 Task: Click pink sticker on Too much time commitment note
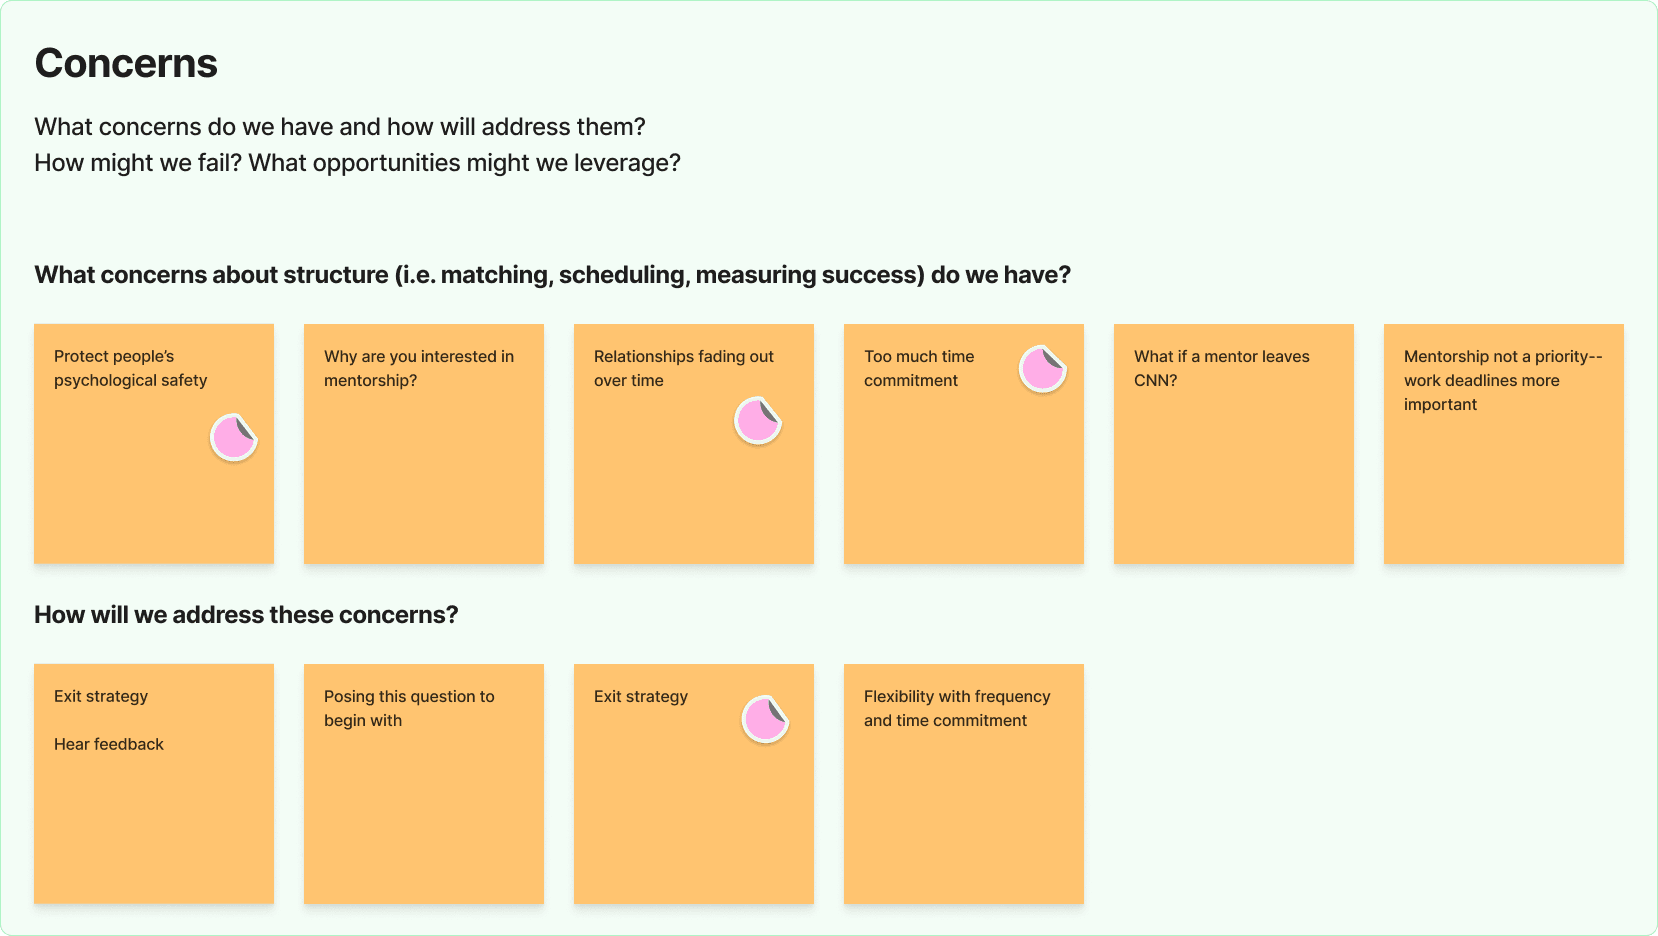point(1043,369)
